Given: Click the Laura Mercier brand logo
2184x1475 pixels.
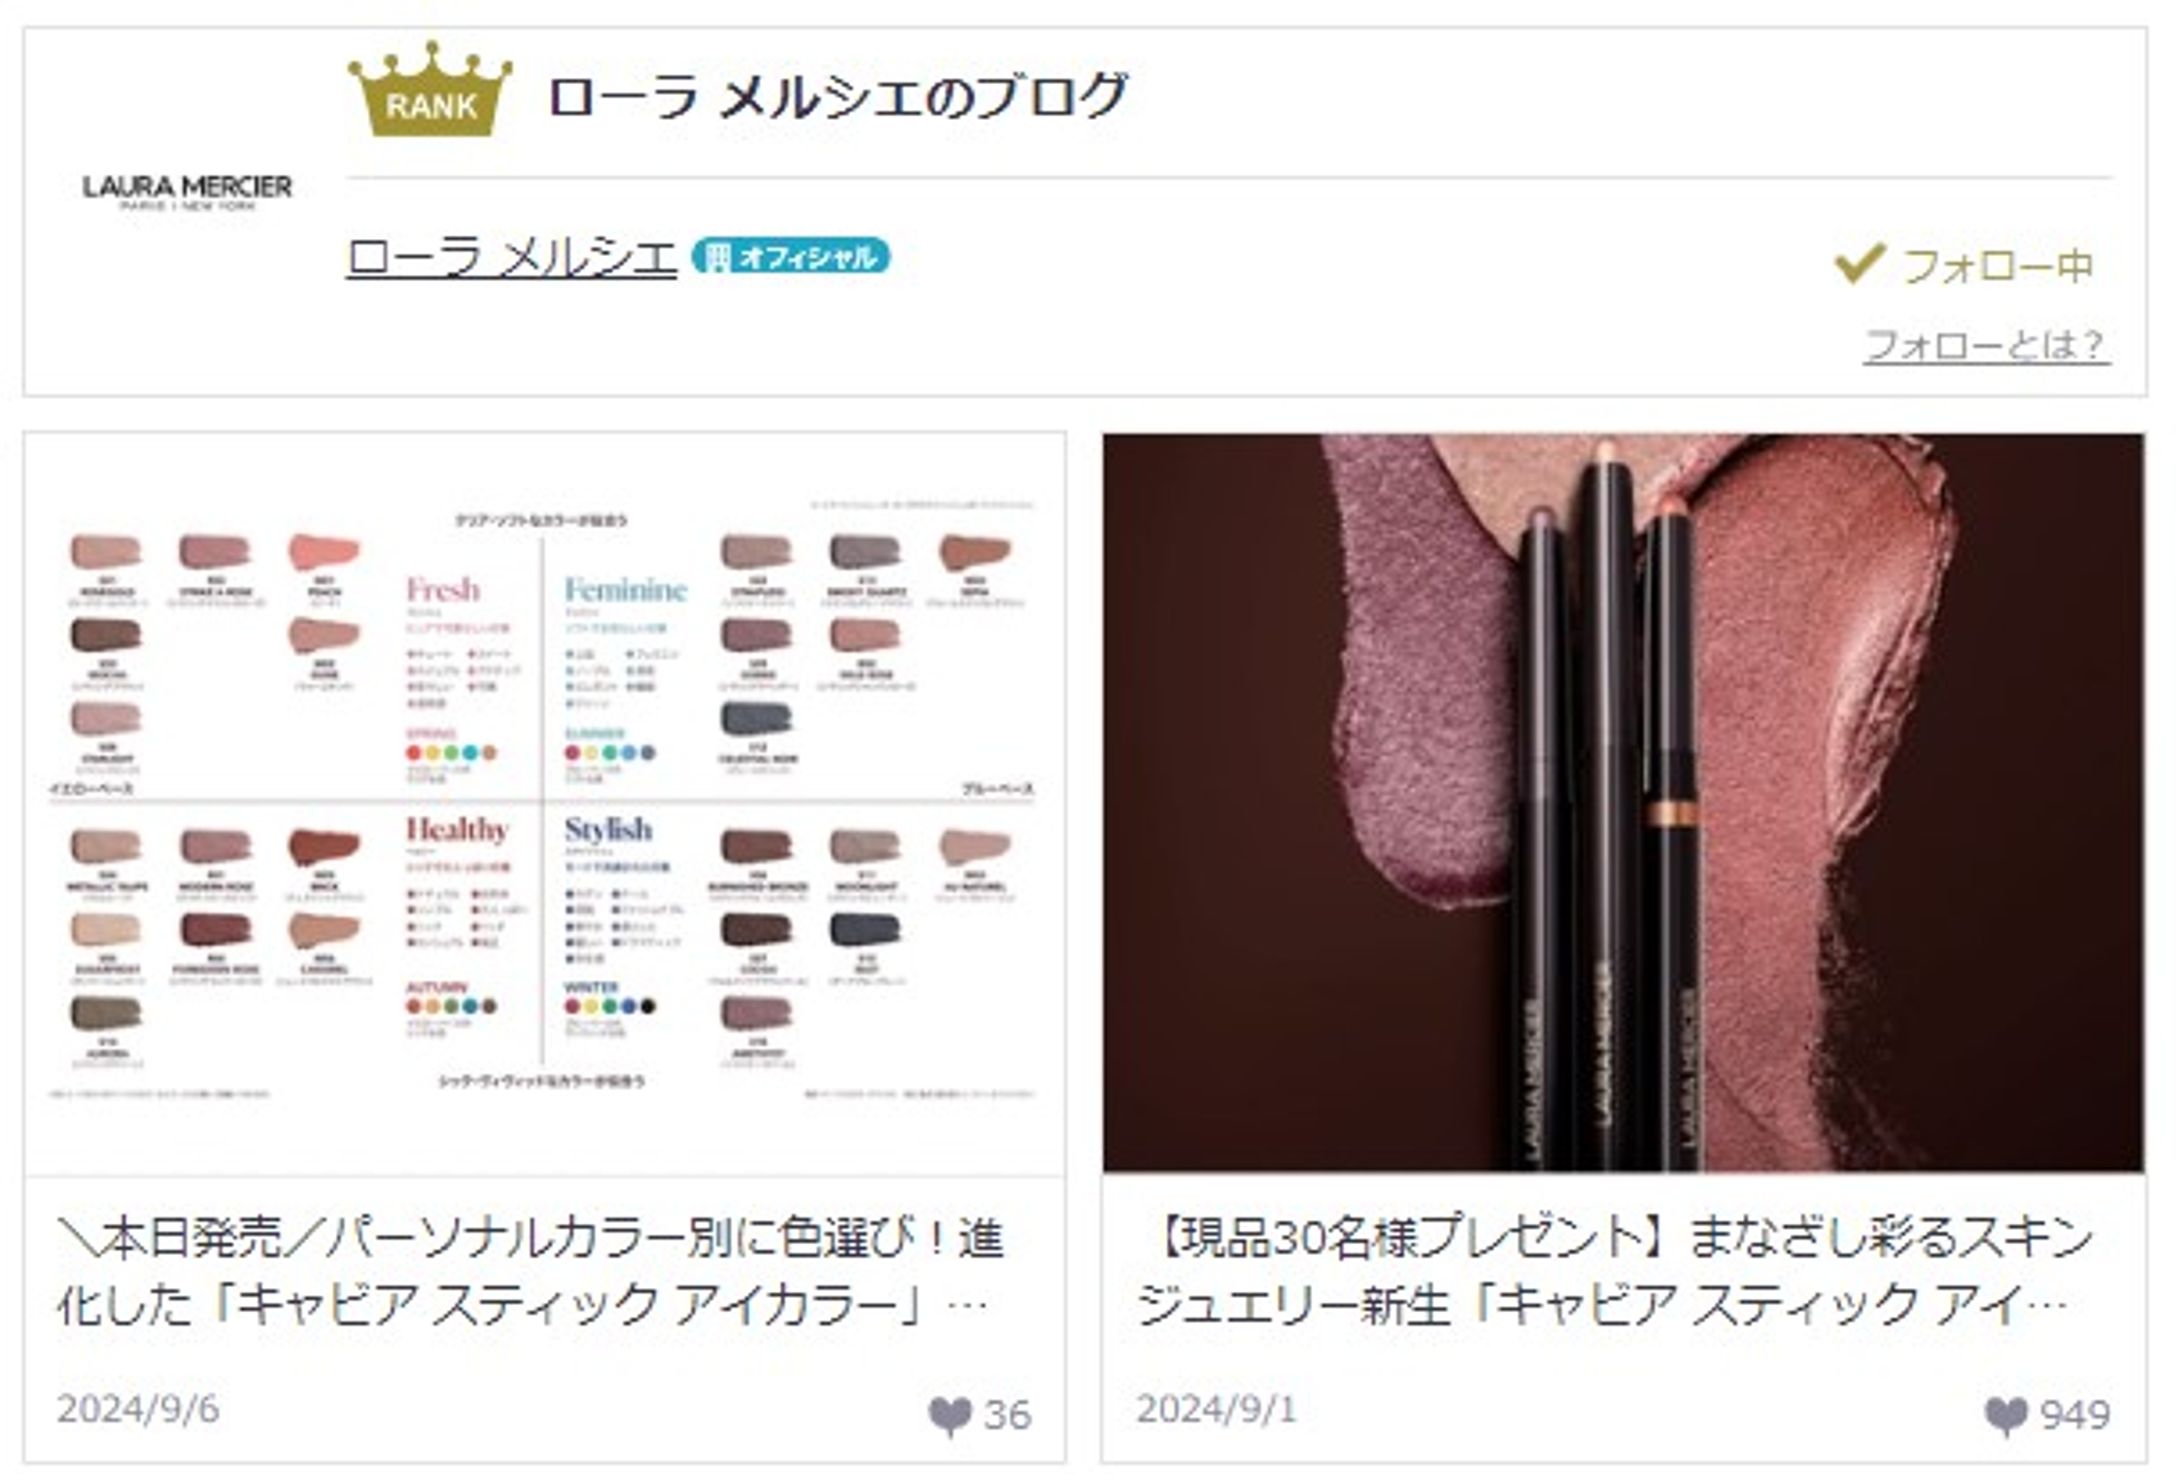Looking at the screenshot, I should coord(187,192).
